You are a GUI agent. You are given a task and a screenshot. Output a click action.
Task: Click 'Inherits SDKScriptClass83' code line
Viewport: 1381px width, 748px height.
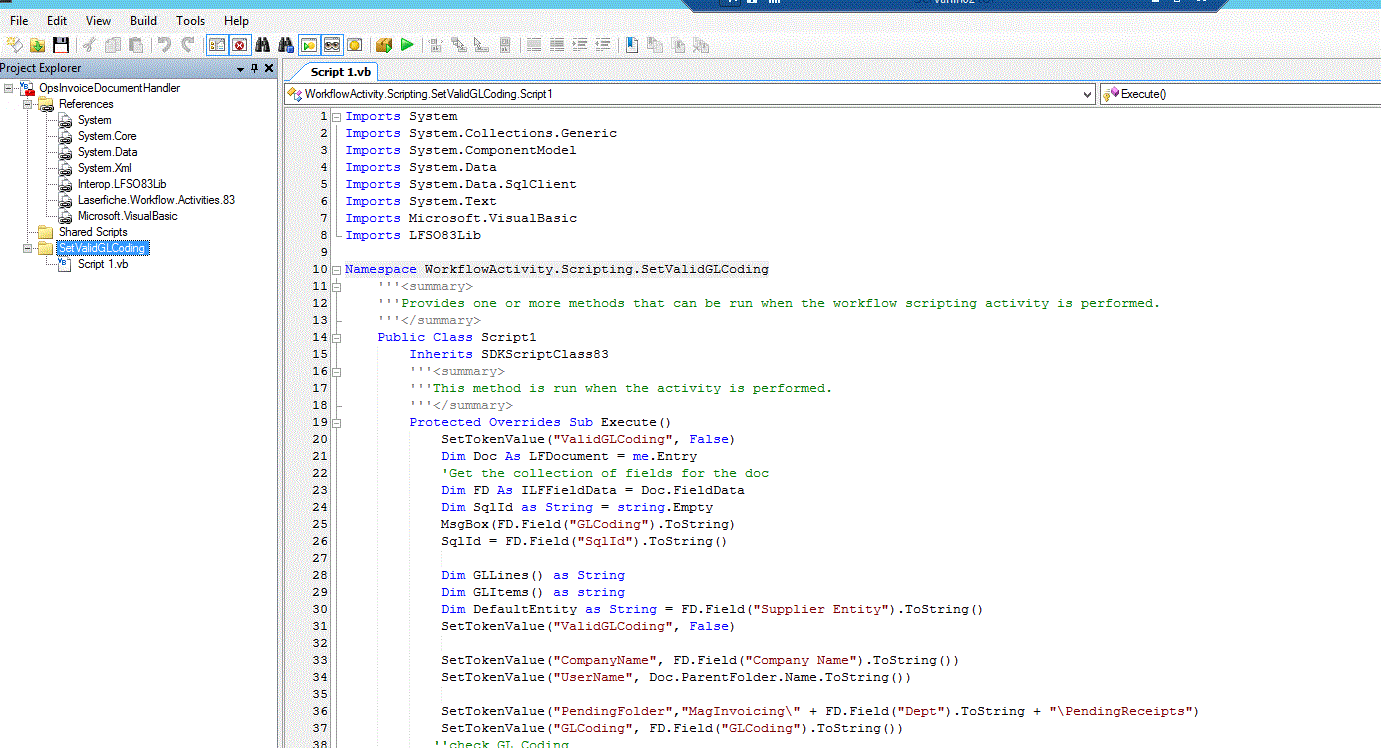[509, 354]
